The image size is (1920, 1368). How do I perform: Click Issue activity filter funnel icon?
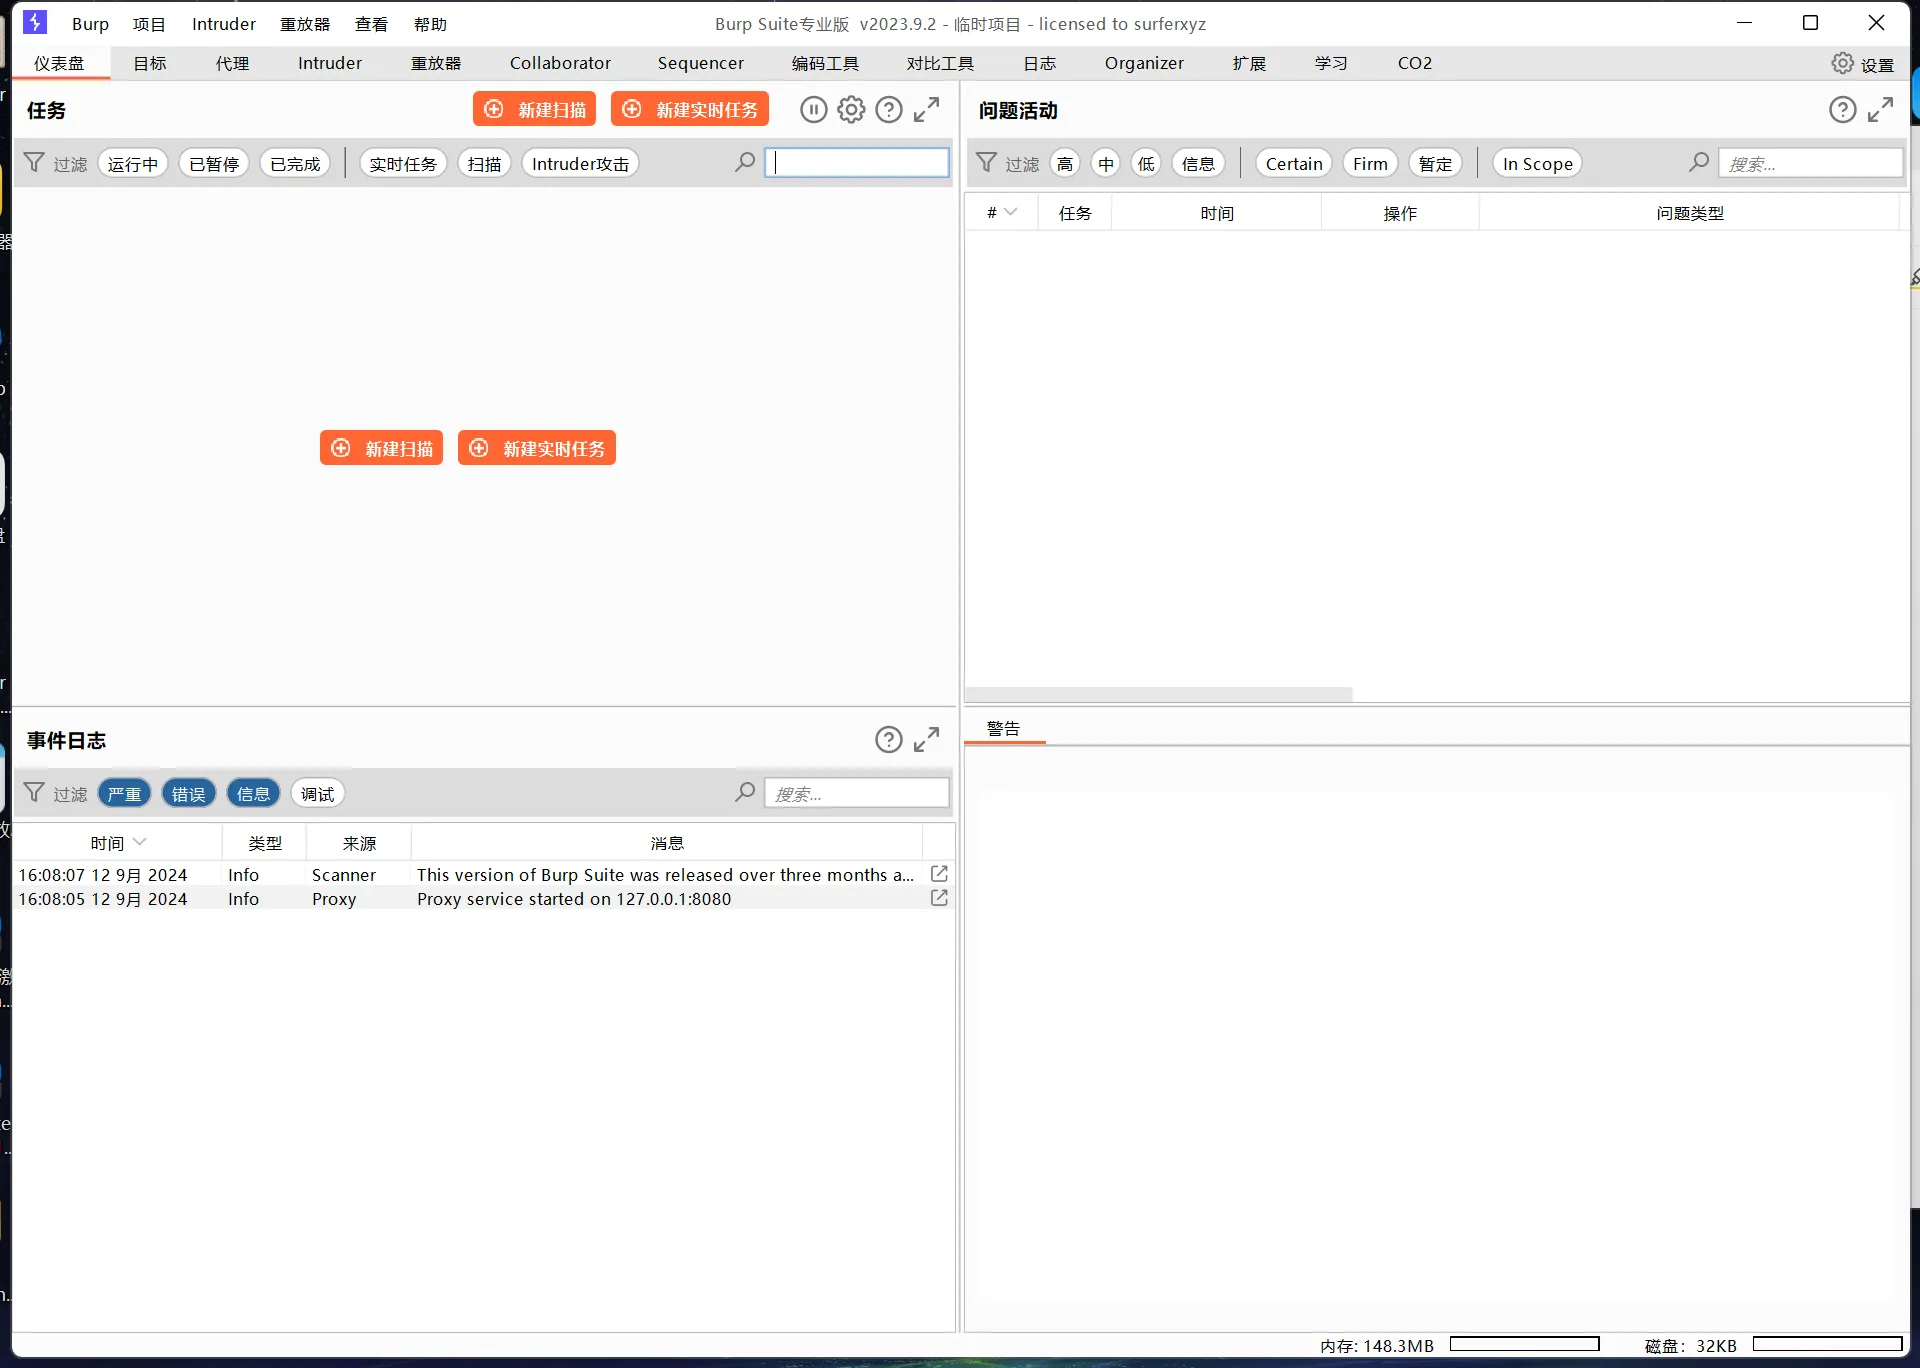click(x=986, y=163)
